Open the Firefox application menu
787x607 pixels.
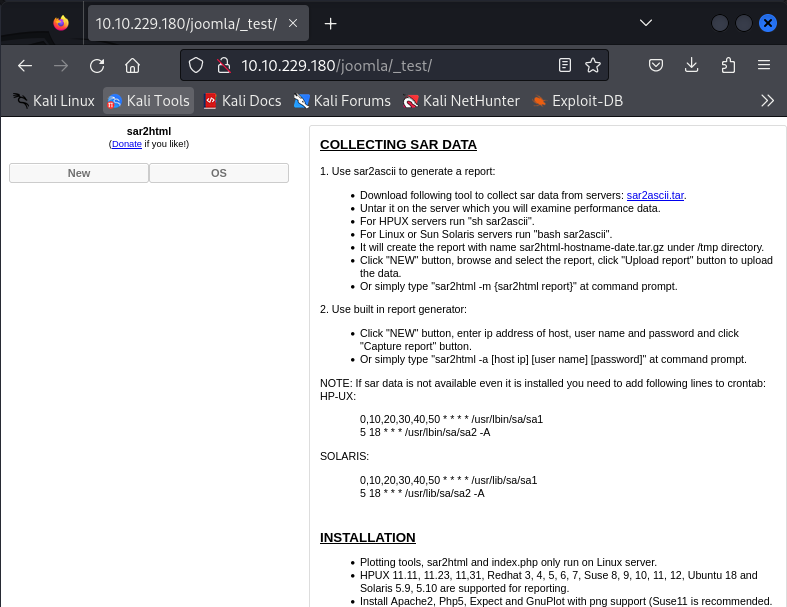pos(764,65)
